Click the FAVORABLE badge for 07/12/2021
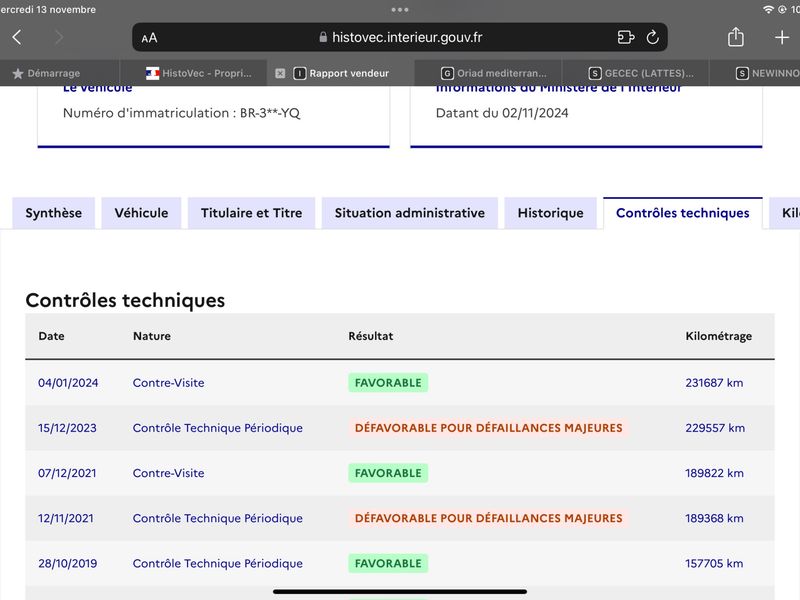 click(x=388, y=473)
